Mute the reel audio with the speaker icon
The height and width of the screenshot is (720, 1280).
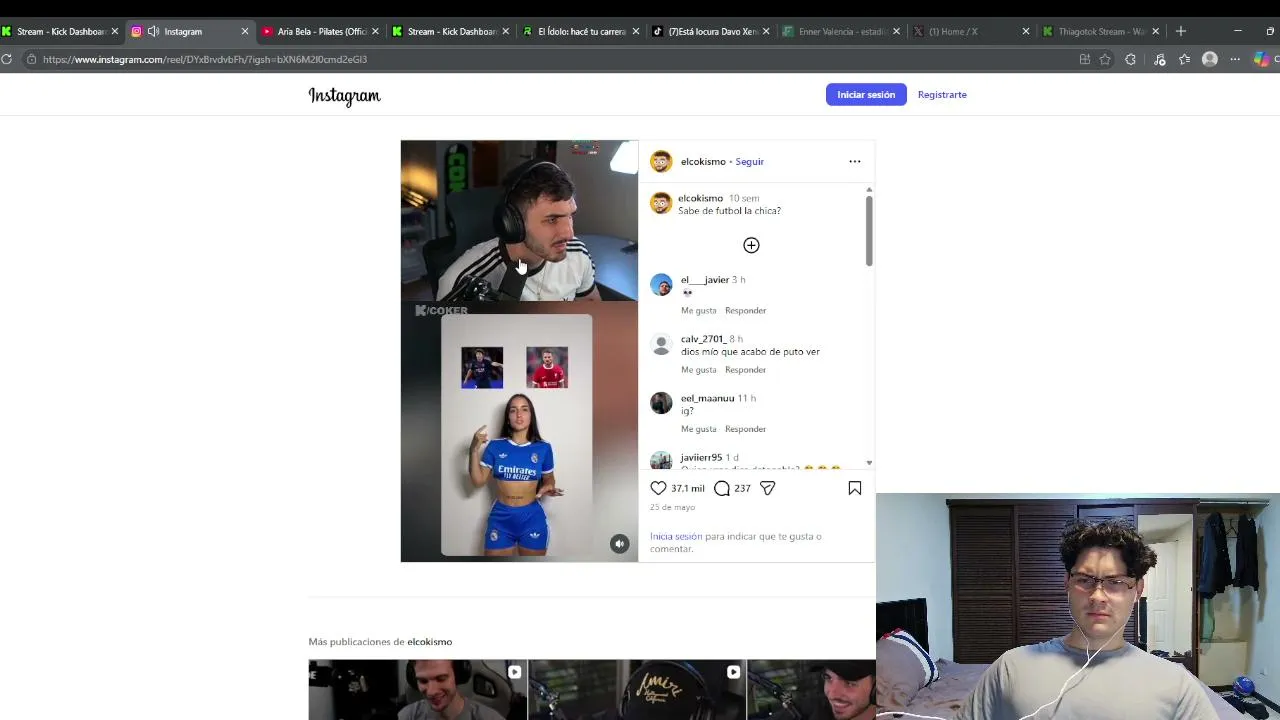click(x=620, y=543)
